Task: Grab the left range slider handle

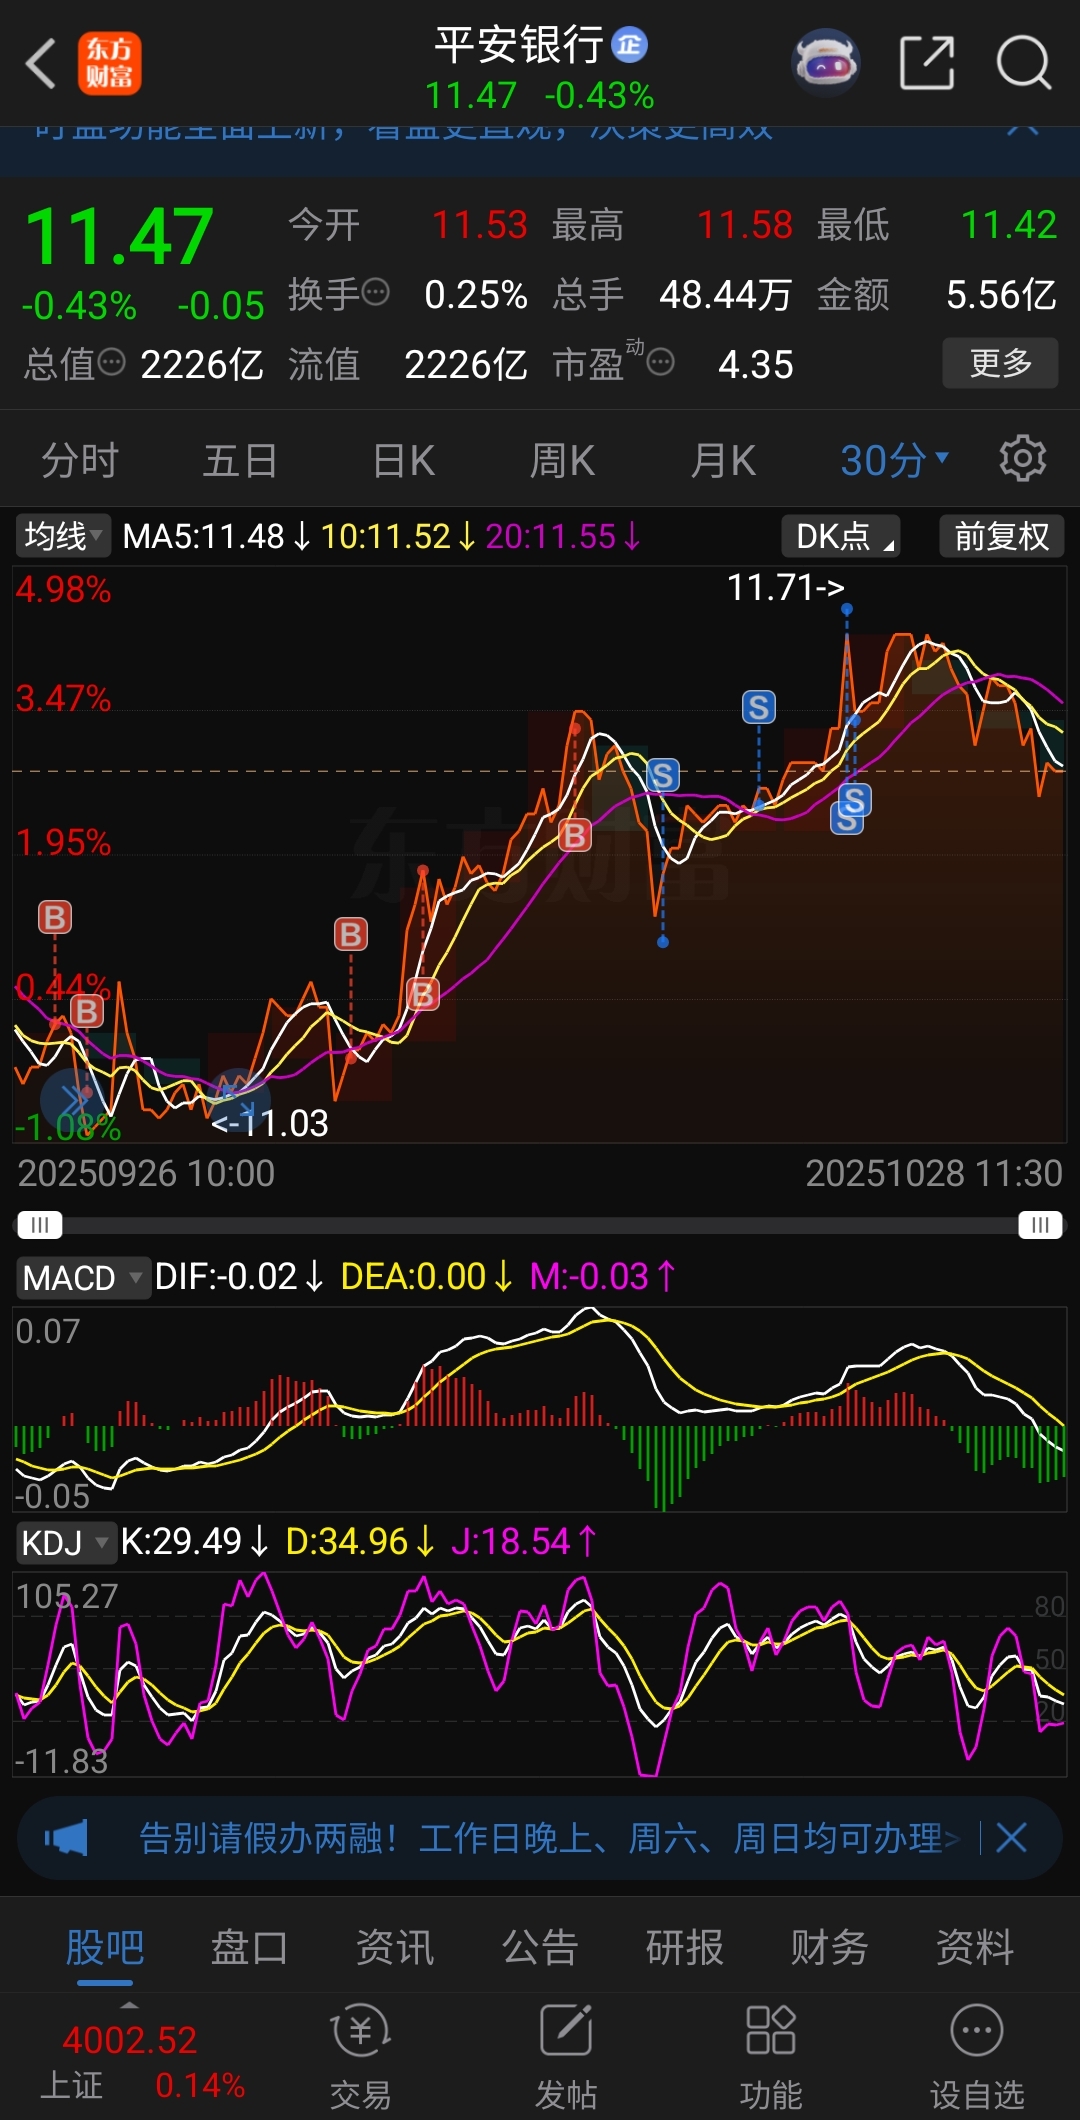Action: coord(40,1225)
